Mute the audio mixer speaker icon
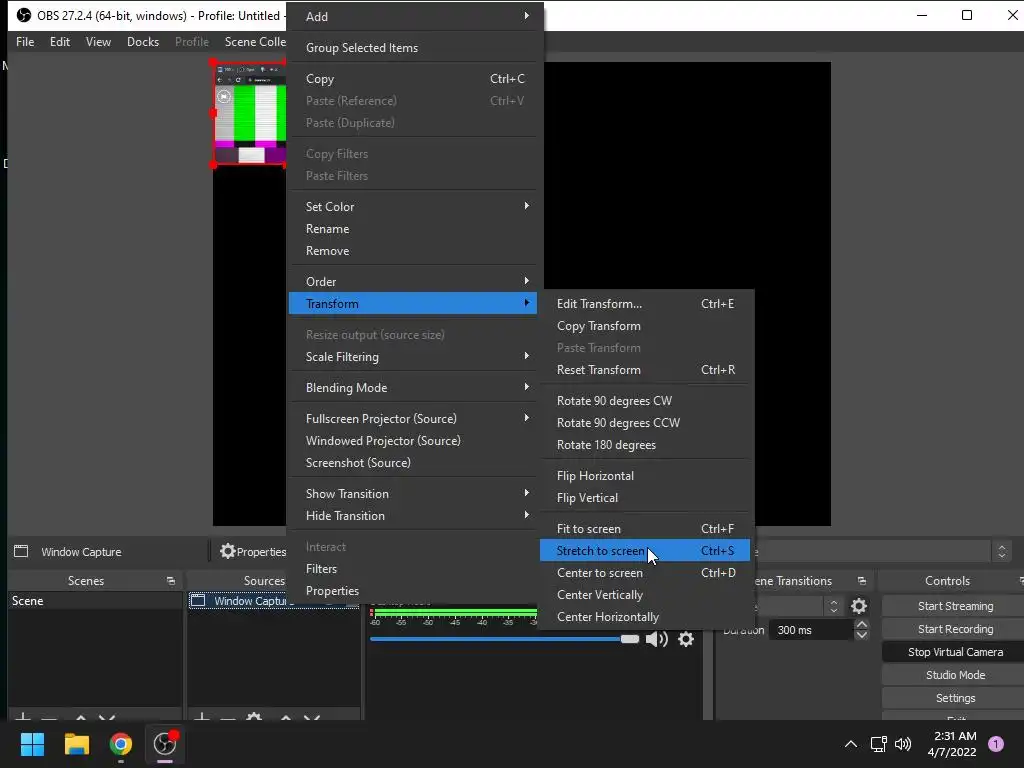Image resolution: width=1024 pixels, height=768 pixels. 656,639
